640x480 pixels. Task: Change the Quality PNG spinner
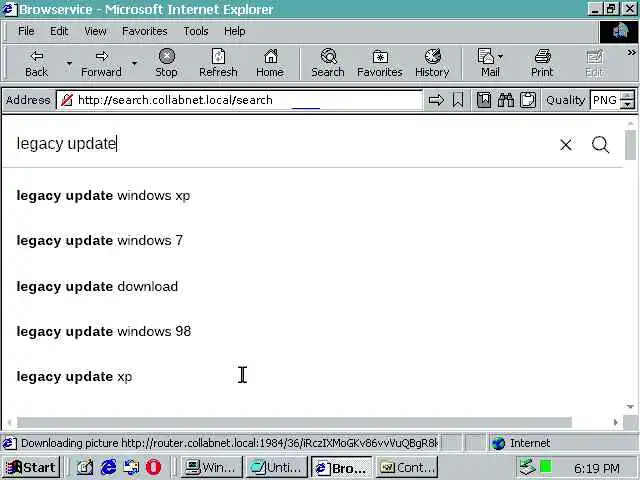point(627,100)
